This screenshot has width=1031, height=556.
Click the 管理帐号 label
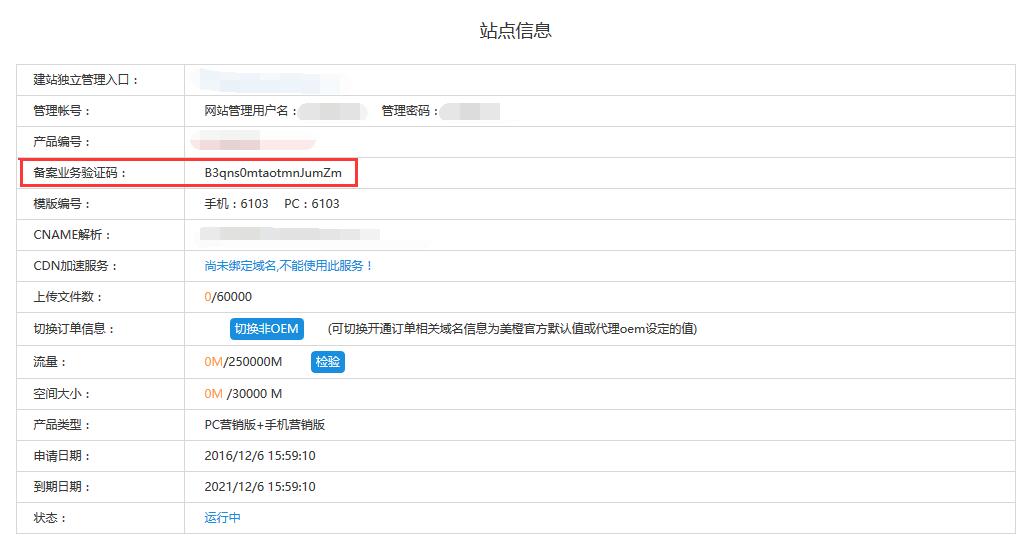click(x=62, y=110)
